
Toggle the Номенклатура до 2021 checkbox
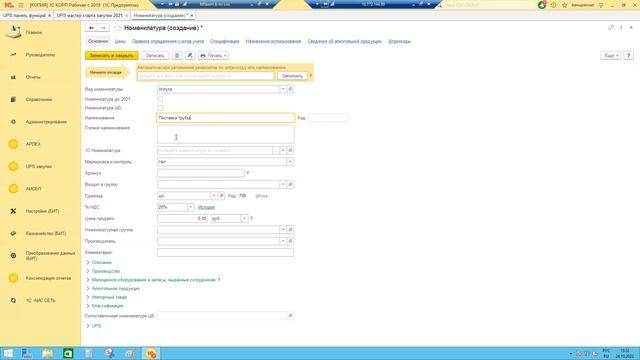(x=160, y=99)
